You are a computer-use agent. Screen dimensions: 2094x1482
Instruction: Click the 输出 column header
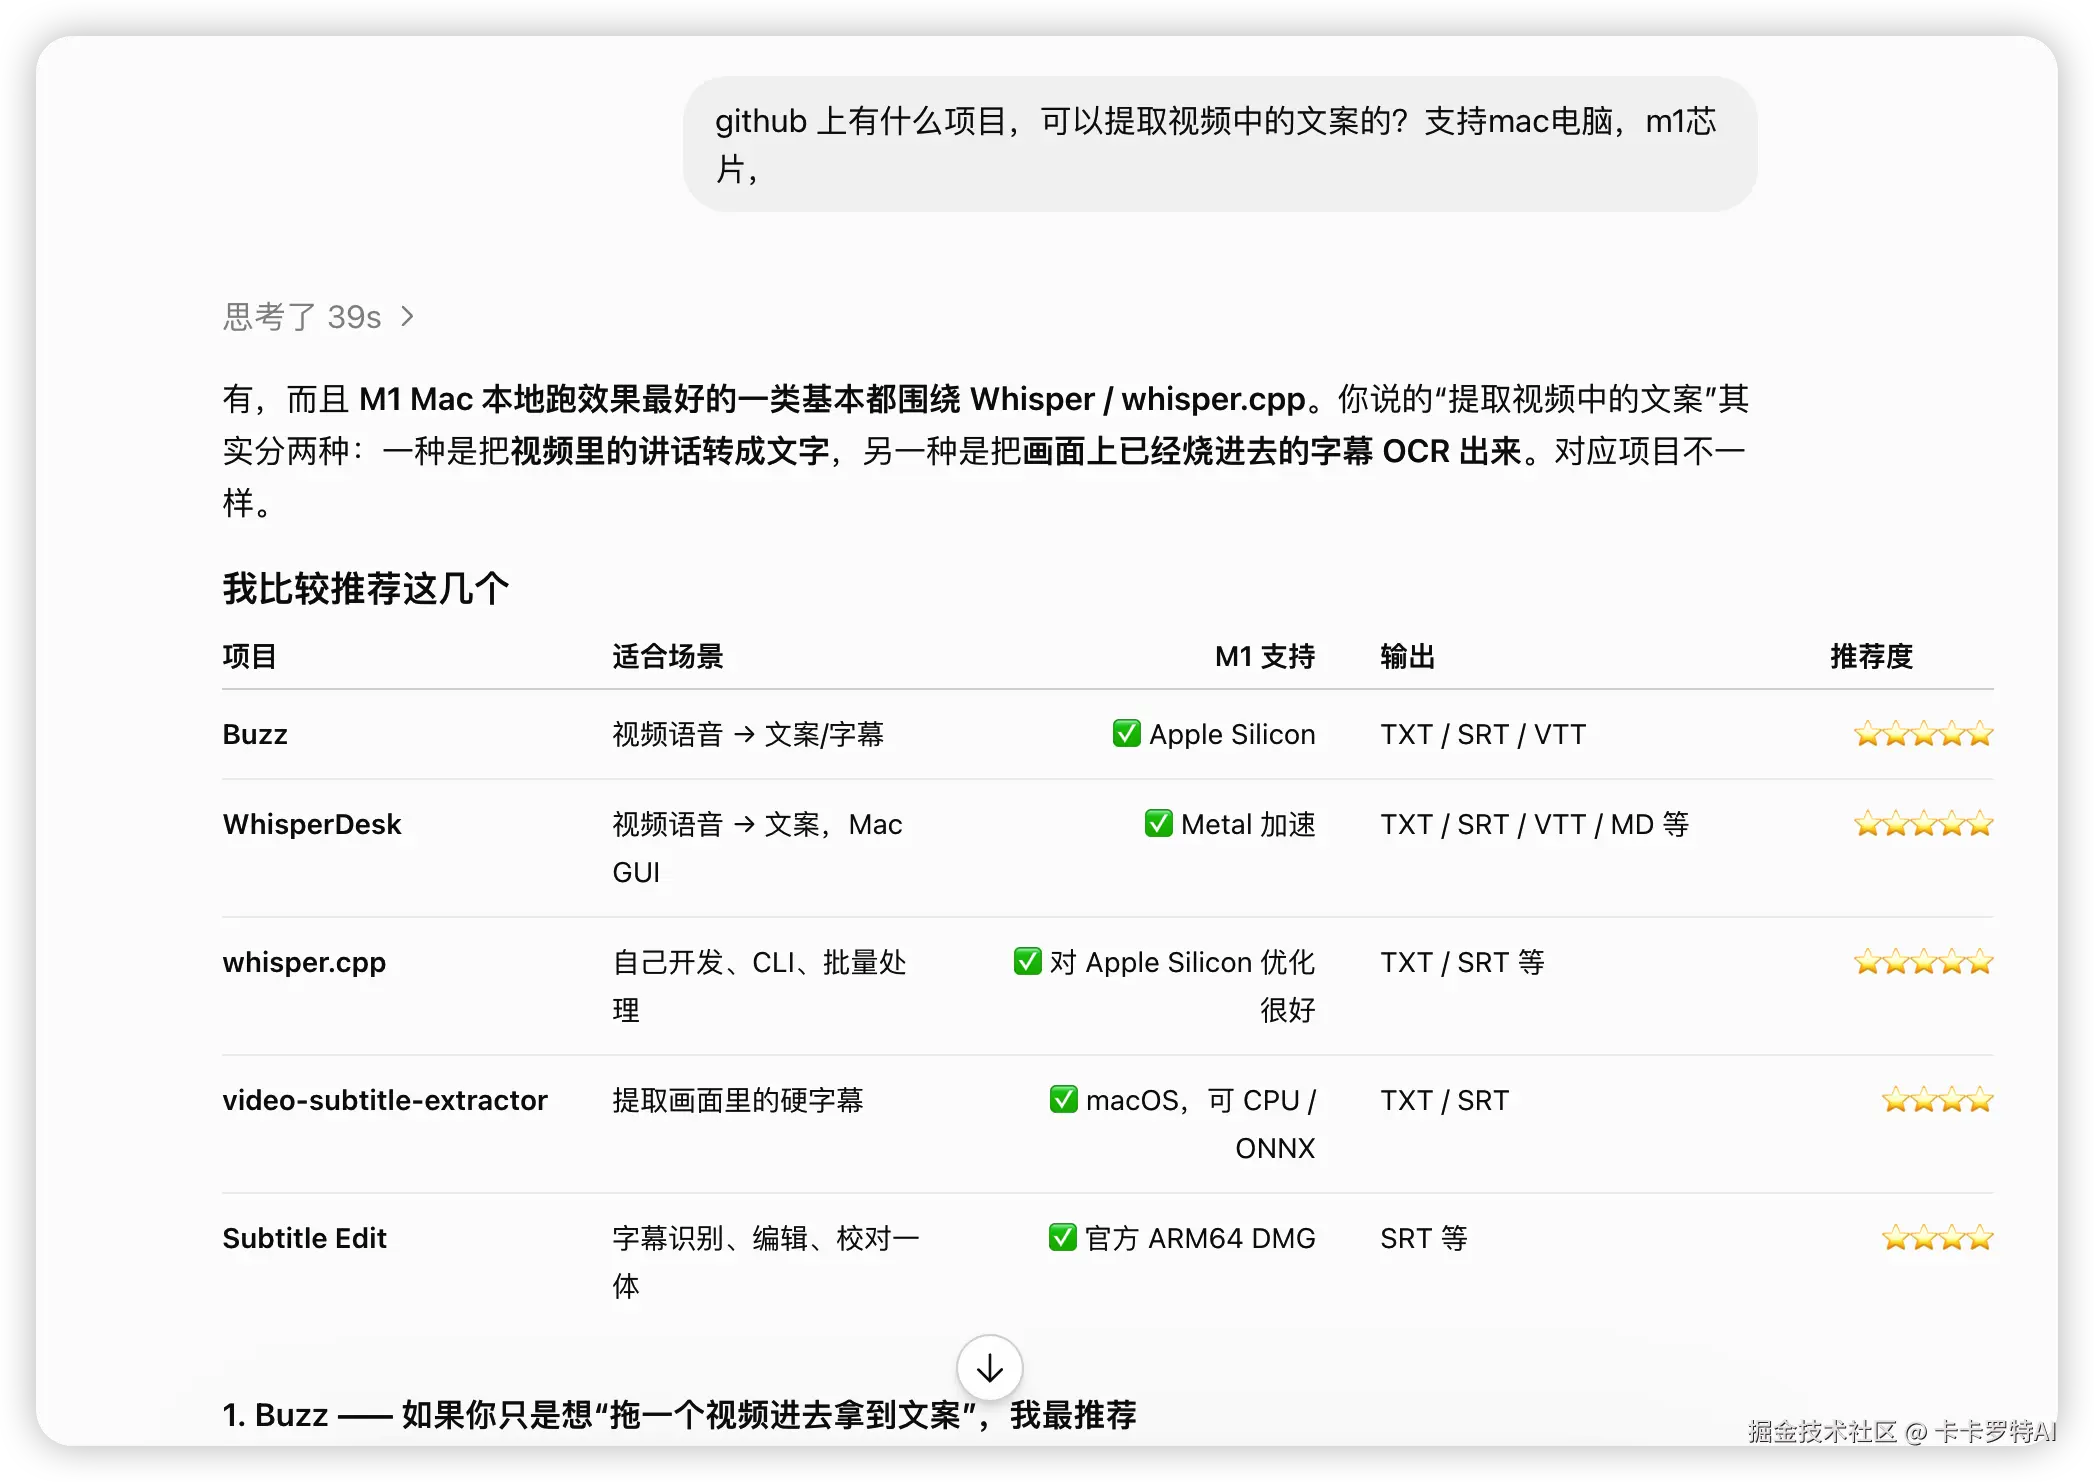point(1407,656)
